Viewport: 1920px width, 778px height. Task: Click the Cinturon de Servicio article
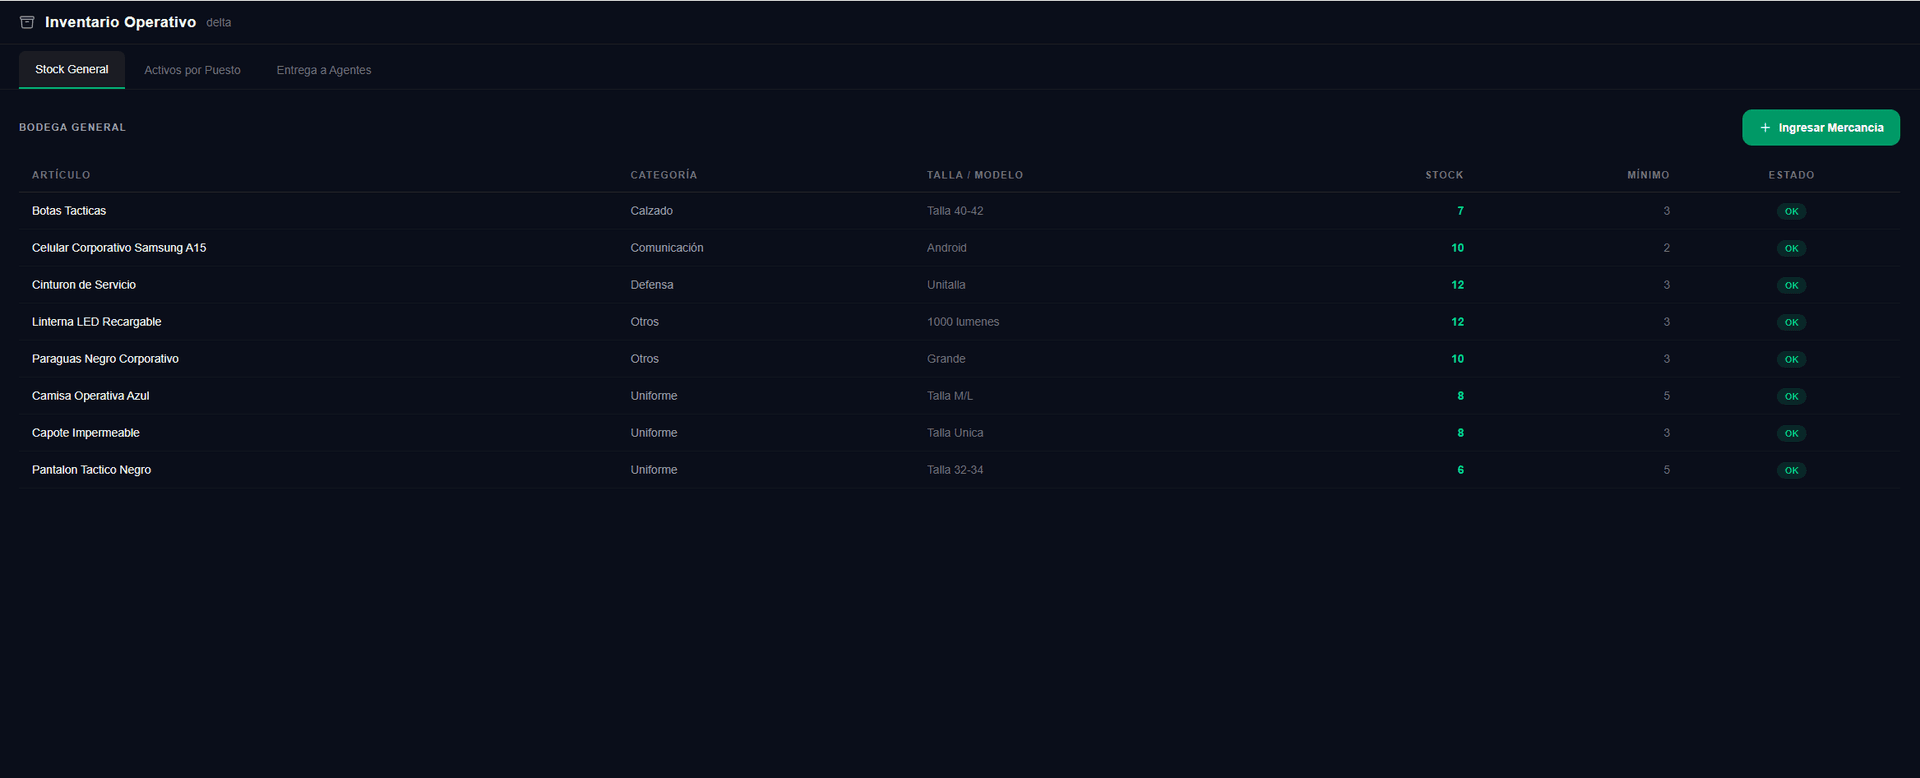[x=84, y=285]
